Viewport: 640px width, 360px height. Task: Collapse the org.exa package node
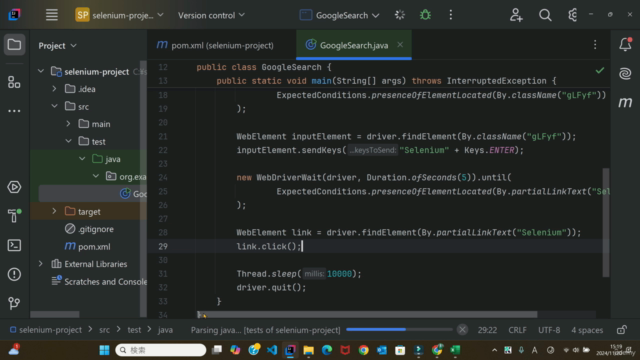click(x=96, y=176)
